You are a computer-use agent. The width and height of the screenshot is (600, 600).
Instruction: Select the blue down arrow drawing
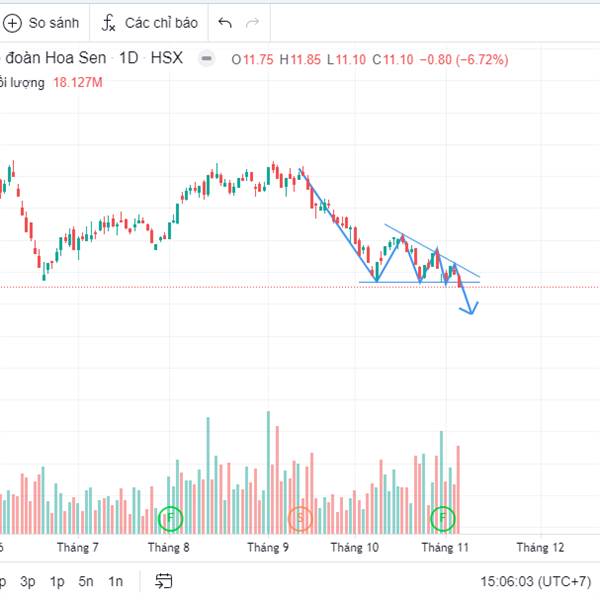click(469, 305)
